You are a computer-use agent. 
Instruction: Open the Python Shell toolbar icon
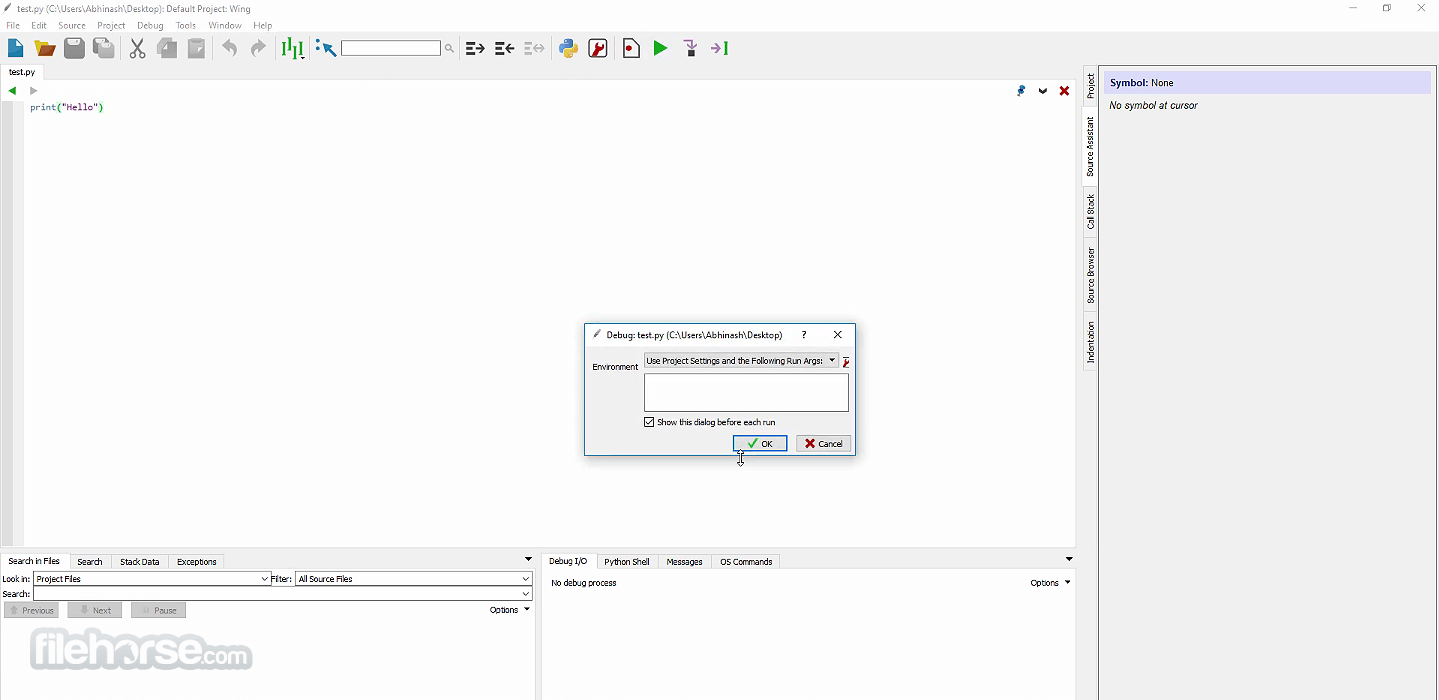[569, 48]
